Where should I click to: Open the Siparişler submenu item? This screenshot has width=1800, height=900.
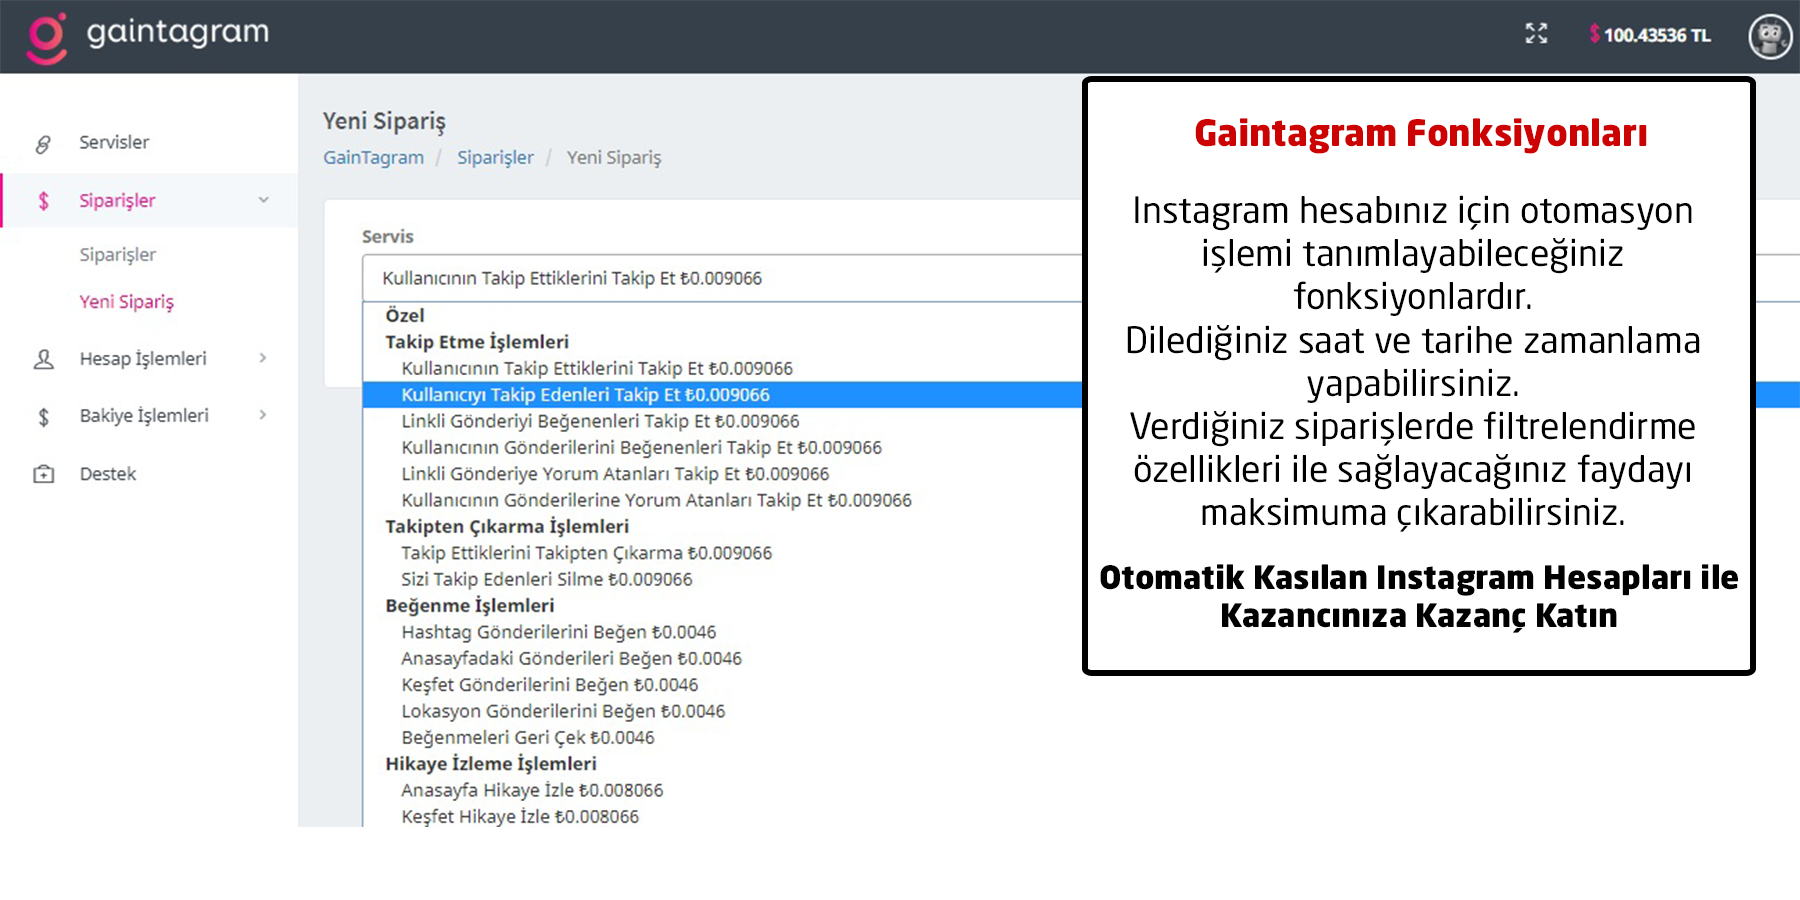point(117,255)
